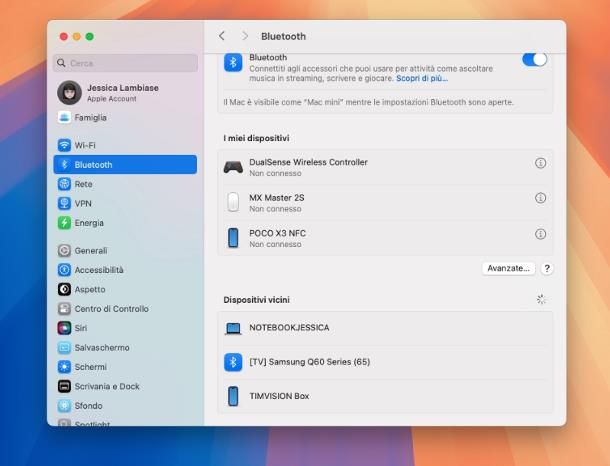
Task: Open Centro di Controllo settings
Action: coord(125,309)
